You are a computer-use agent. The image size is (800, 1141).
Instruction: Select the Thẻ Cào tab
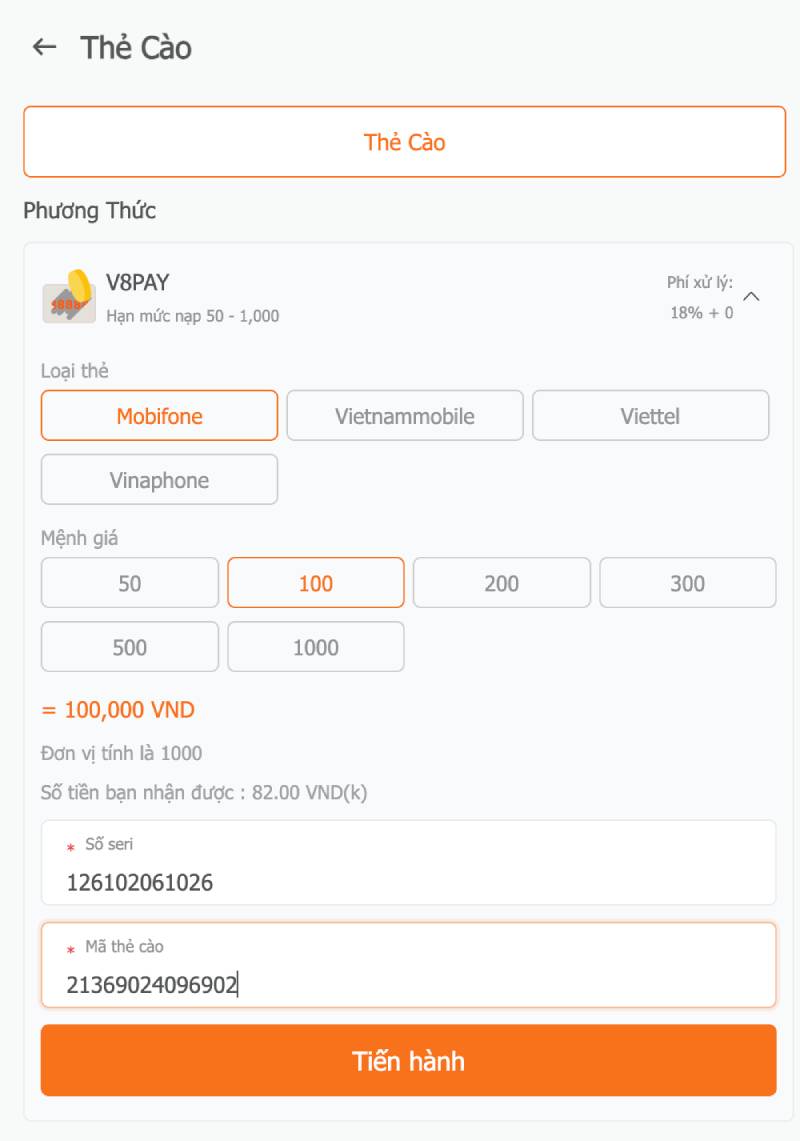404,142
